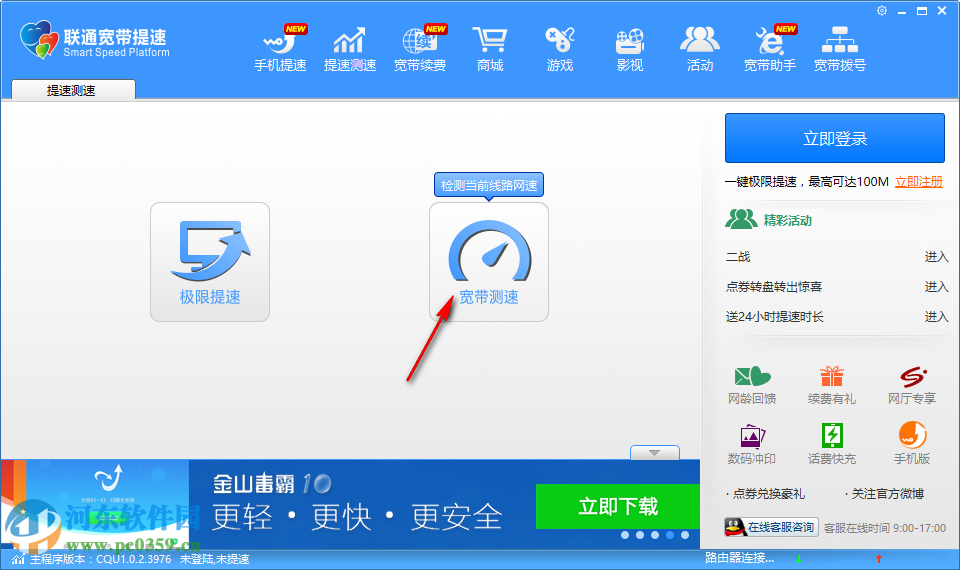Viewport: 960px width, 570px height.
Task: Select the fourth banner carousel dot
Action: click(x=670, y=535)
